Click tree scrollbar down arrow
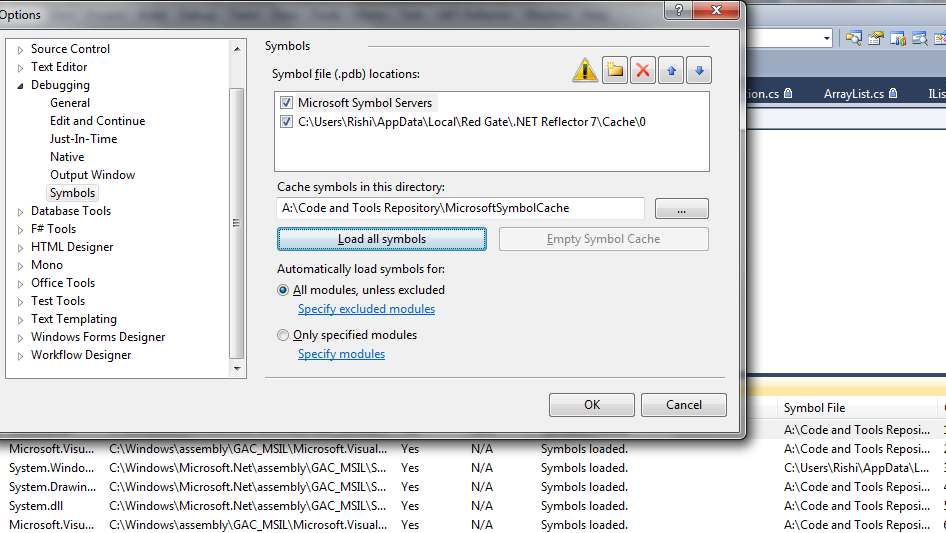The image size is (946, 533). [x=237, y=368]
